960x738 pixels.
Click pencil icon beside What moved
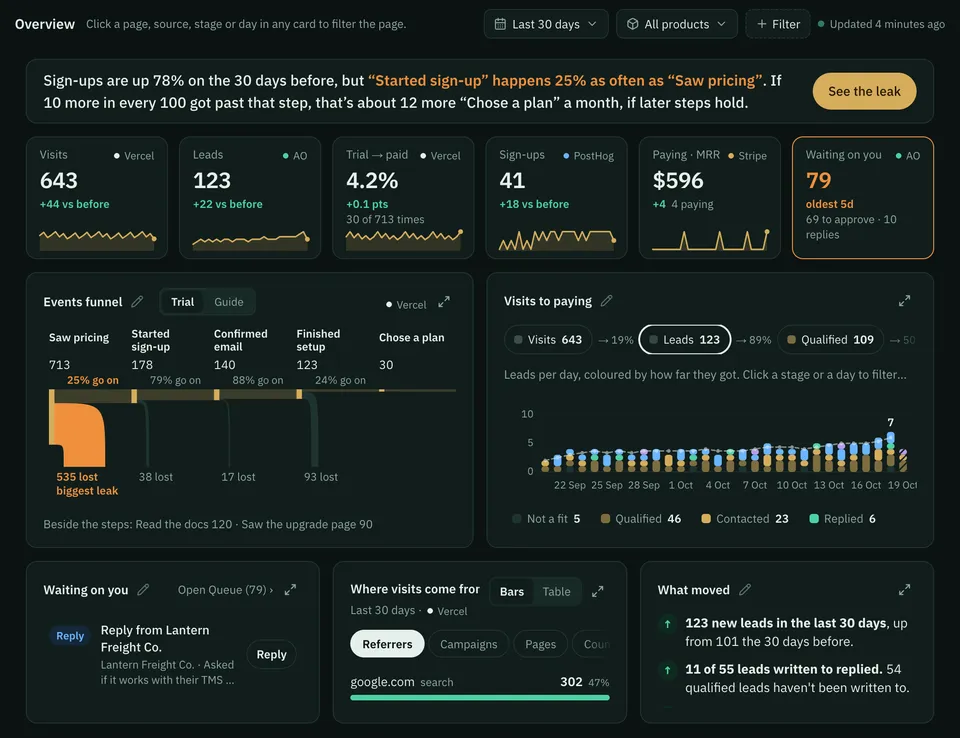coord(744,589)
